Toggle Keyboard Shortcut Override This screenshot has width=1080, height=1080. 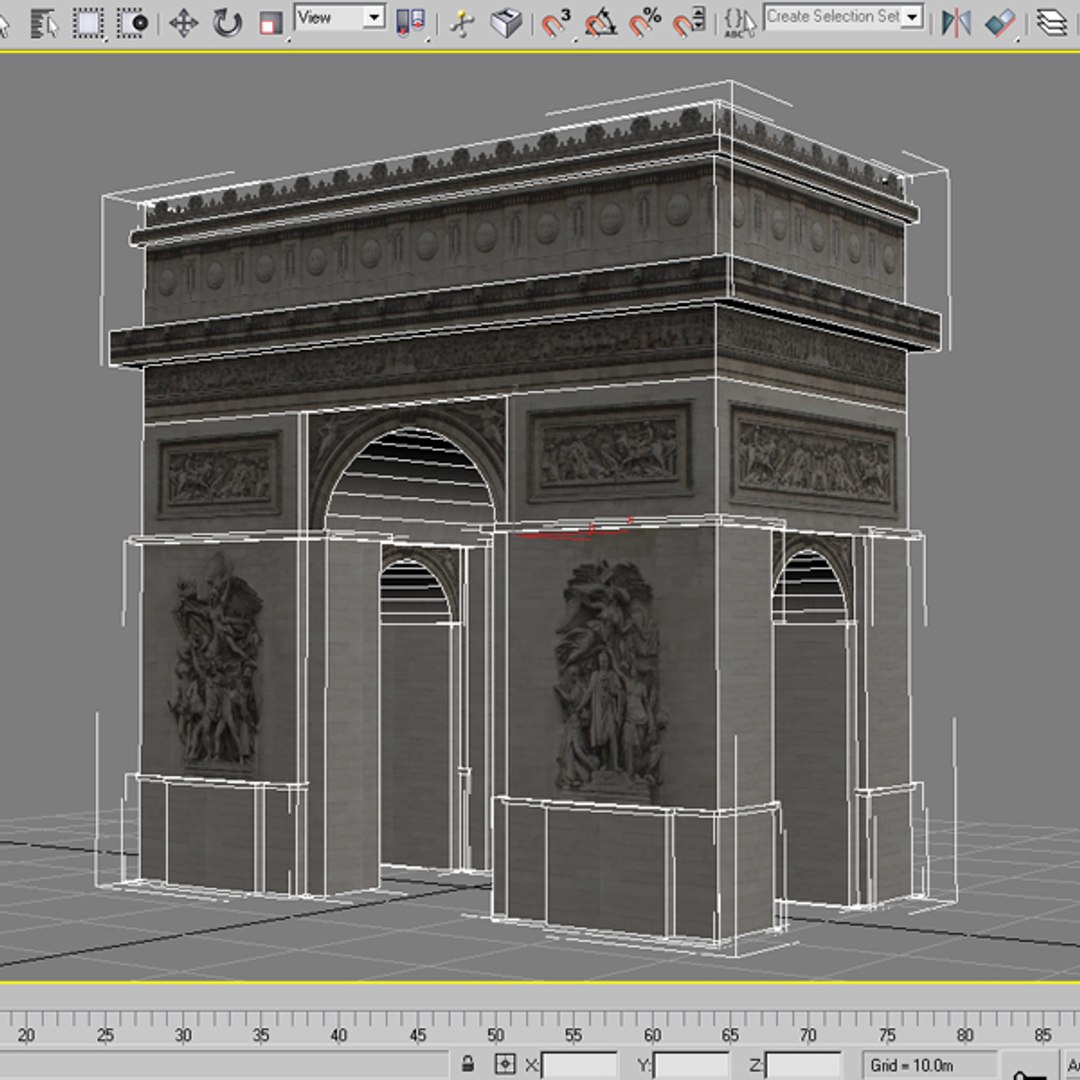[x=506, y=23]
